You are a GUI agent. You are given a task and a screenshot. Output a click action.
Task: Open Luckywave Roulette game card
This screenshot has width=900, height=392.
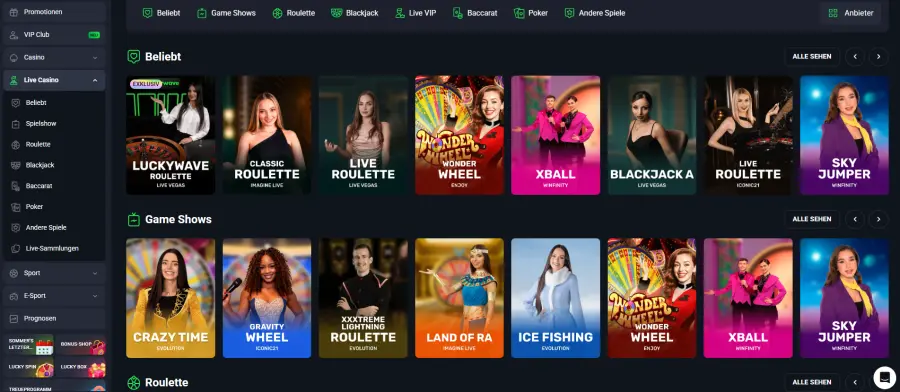(170, 135)
